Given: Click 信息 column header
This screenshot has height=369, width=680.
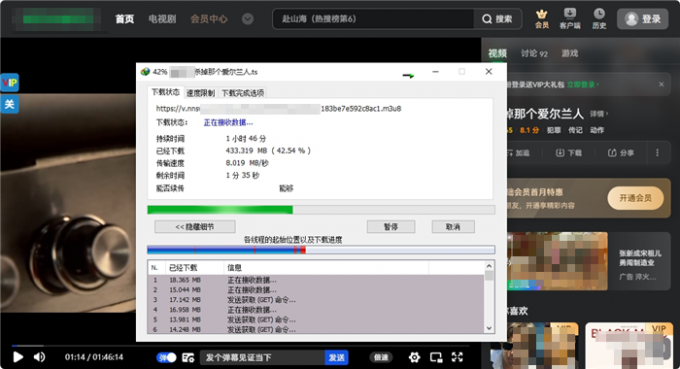Looking at the screenshot, I should pos(326,268).
